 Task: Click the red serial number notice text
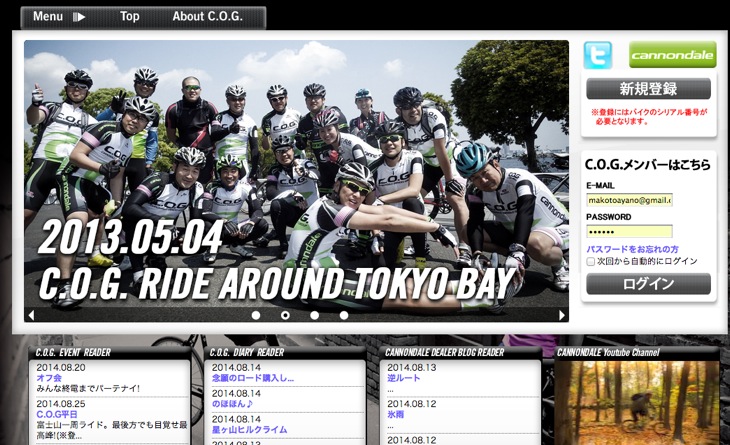point(649,117)
